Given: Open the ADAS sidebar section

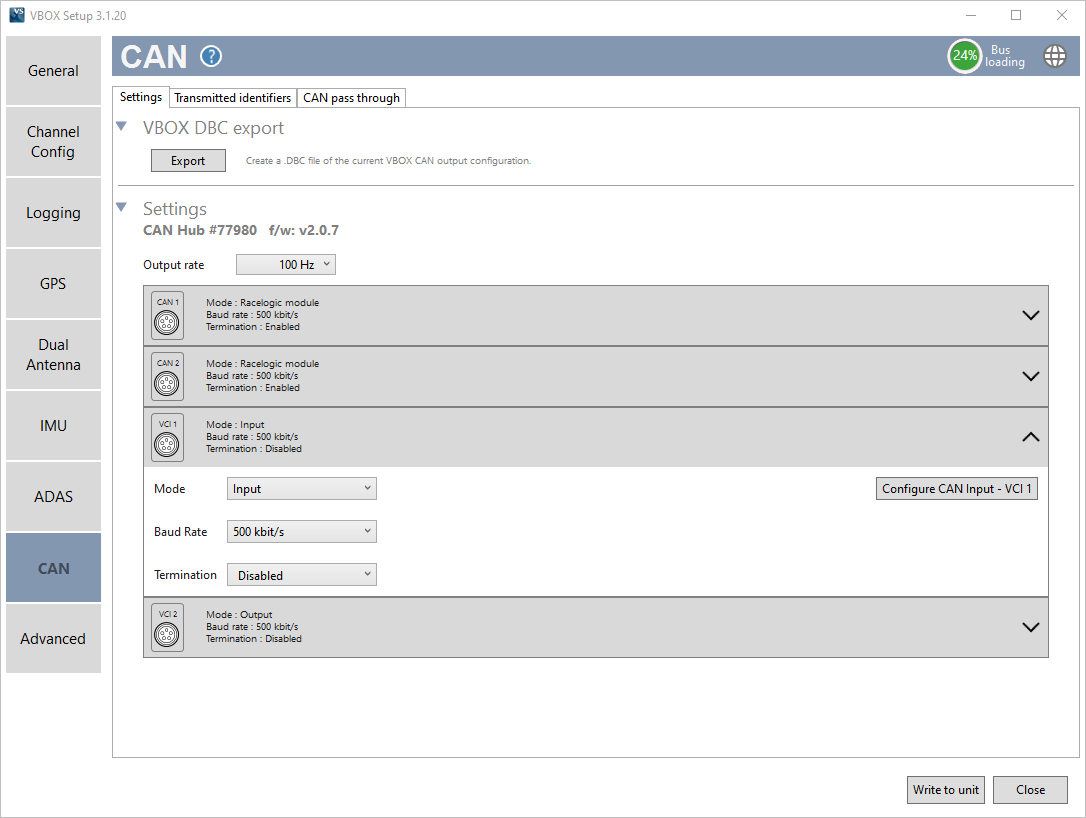Looking at the screenshot, I should pyautogui.click(x=53, y=497).
